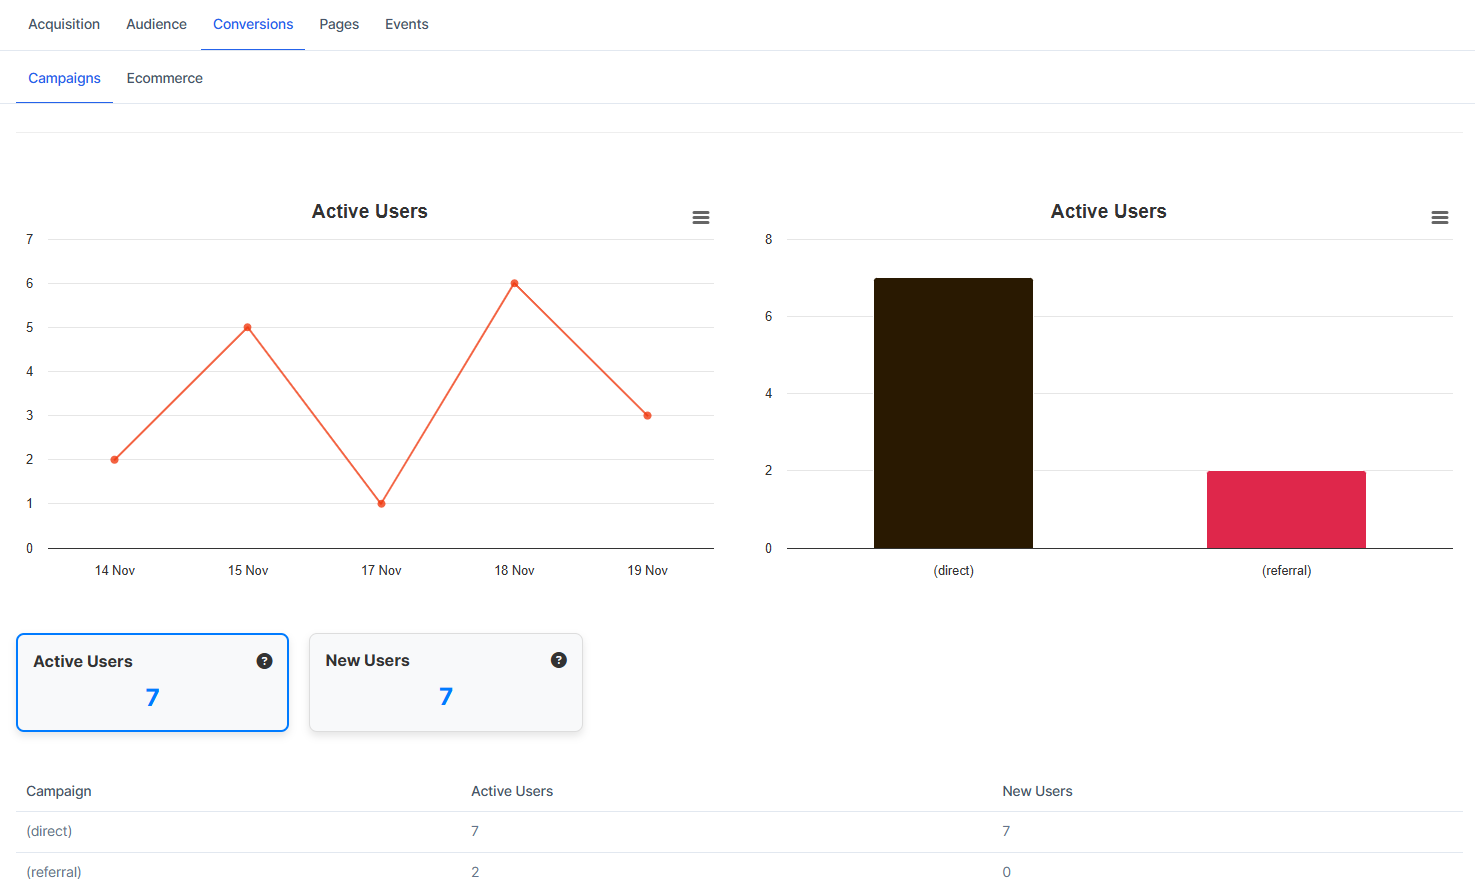Viewport: 1475px width, 889px height.
Task: Click the 14 Nov data point on the line chart
Action: (114, 459)
